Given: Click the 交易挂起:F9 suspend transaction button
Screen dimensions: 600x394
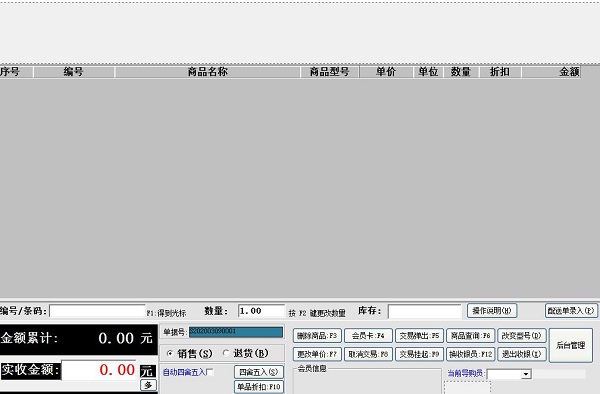Looking at the screenshot, I should tap(419, 354).
